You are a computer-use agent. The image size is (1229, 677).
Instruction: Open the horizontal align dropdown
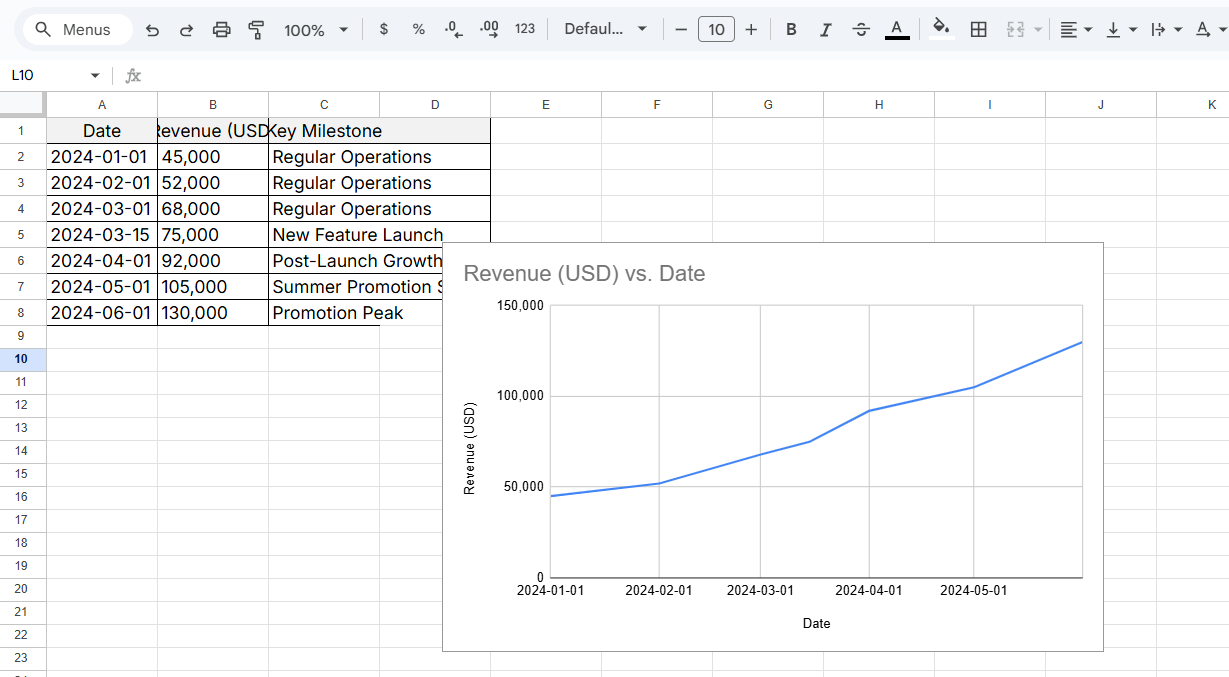1075,29
